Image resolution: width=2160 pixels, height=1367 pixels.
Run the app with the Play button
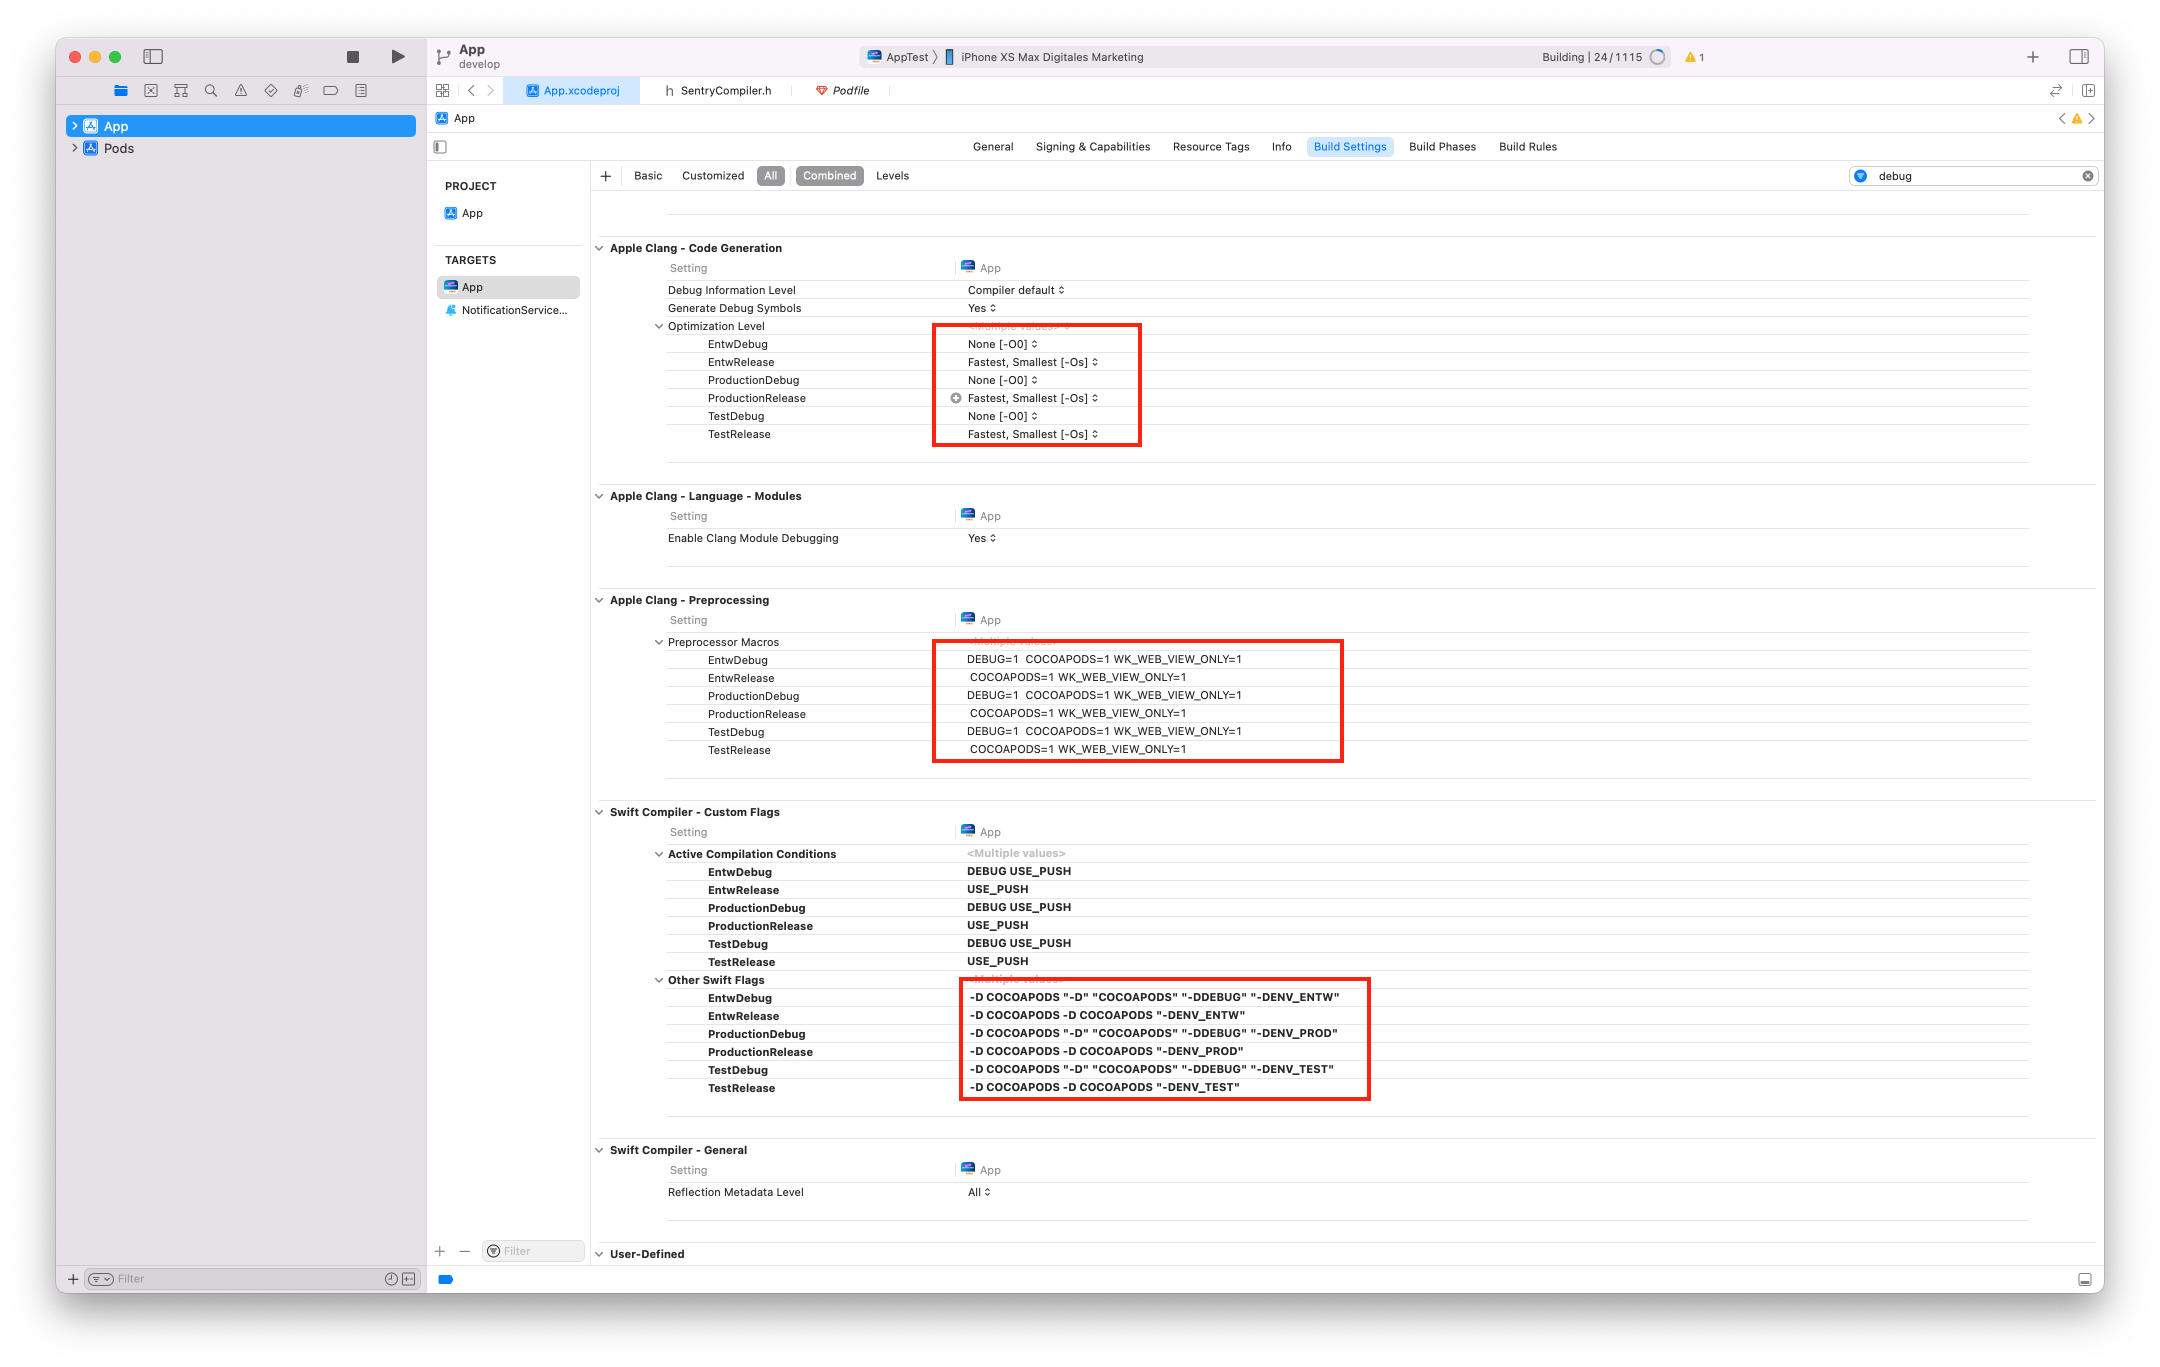tap(397, 57)
